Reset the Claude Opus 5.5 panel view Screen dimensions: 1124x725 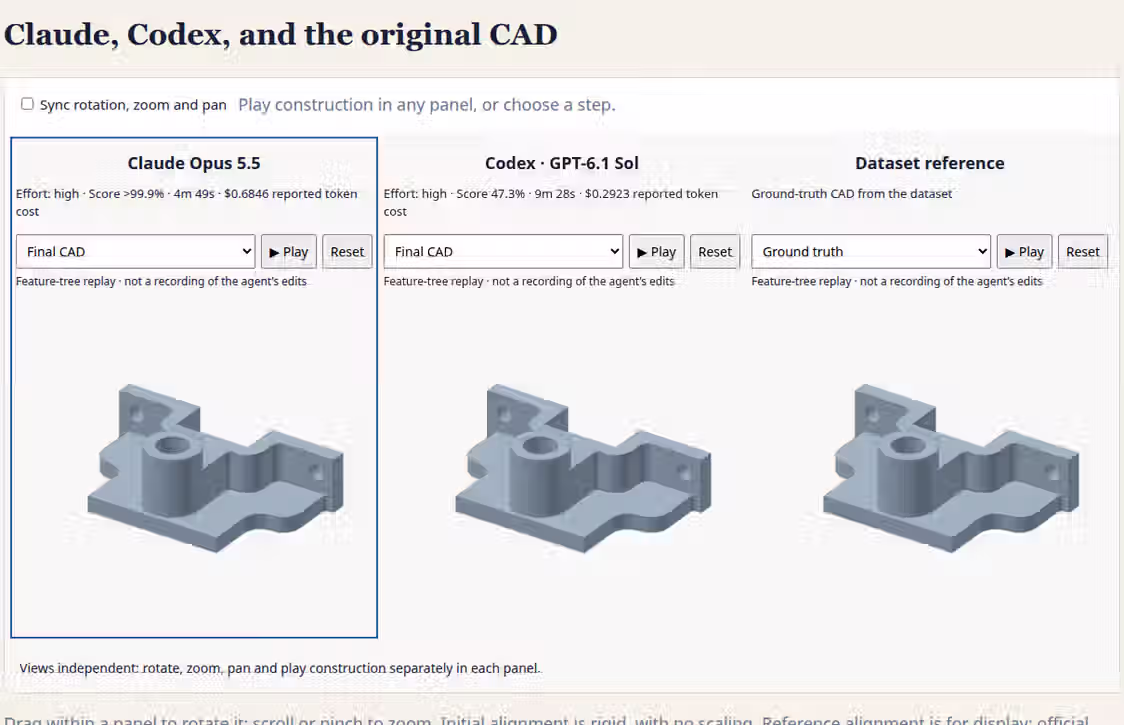pos(347,252)
